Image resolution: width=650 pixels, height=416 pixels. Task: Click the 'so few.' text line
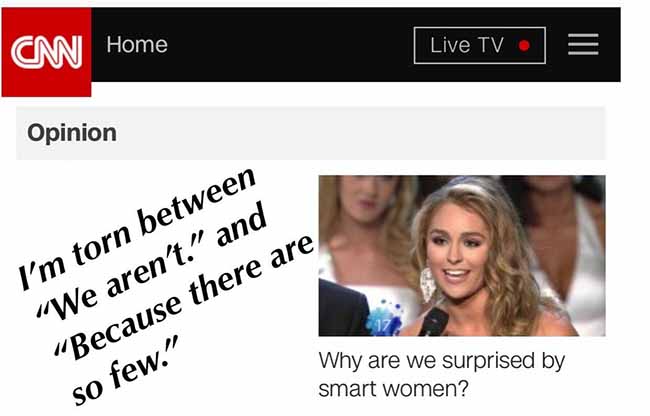coord(124,369)
